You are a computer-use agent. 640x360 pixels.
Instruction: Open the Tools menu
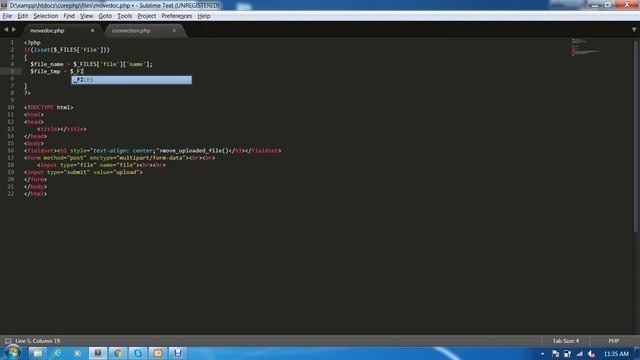[x=124, y=16]
